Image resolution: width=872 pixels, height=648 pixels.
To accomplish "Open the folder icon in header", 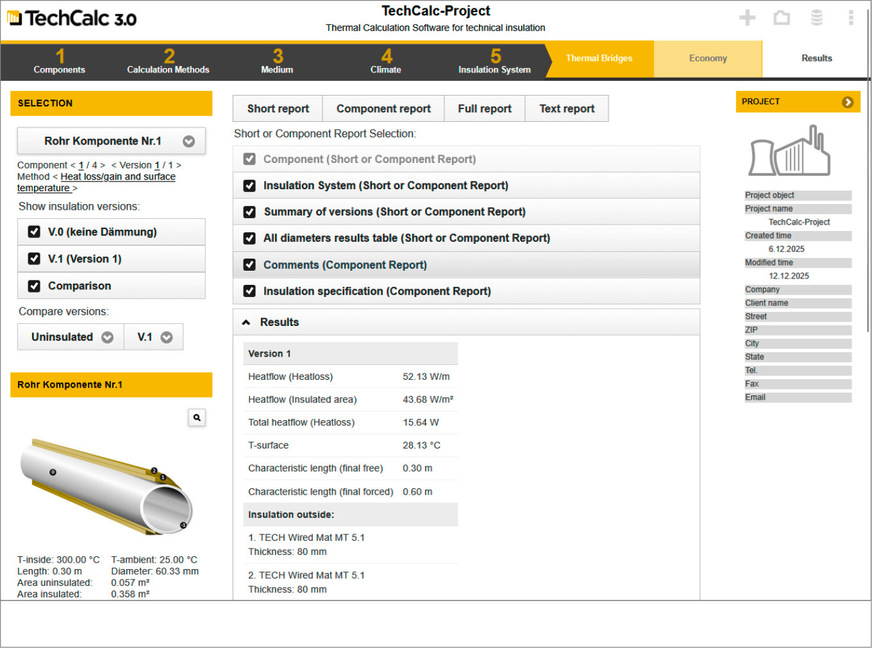I will tap(781, 18).
